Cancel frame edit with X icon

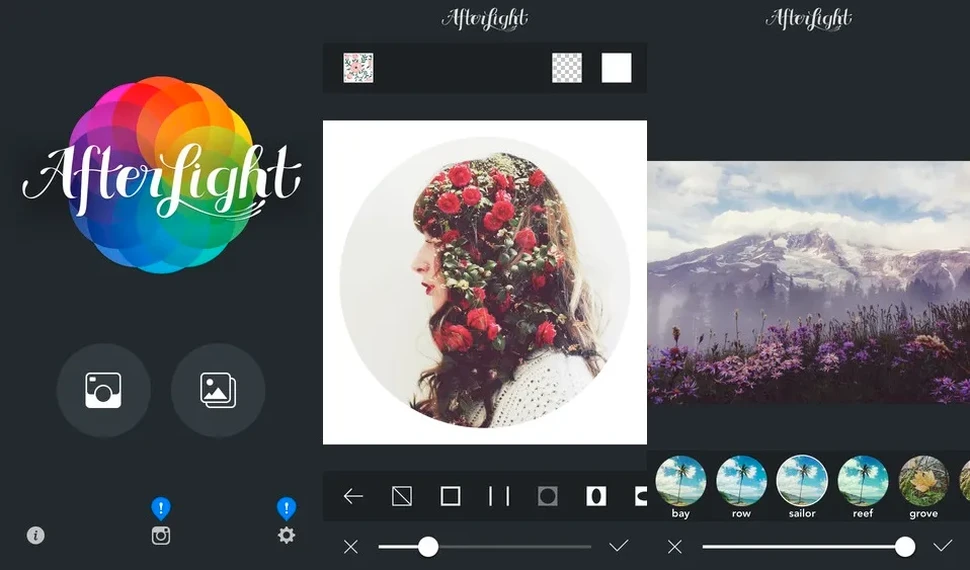[351, 546]
